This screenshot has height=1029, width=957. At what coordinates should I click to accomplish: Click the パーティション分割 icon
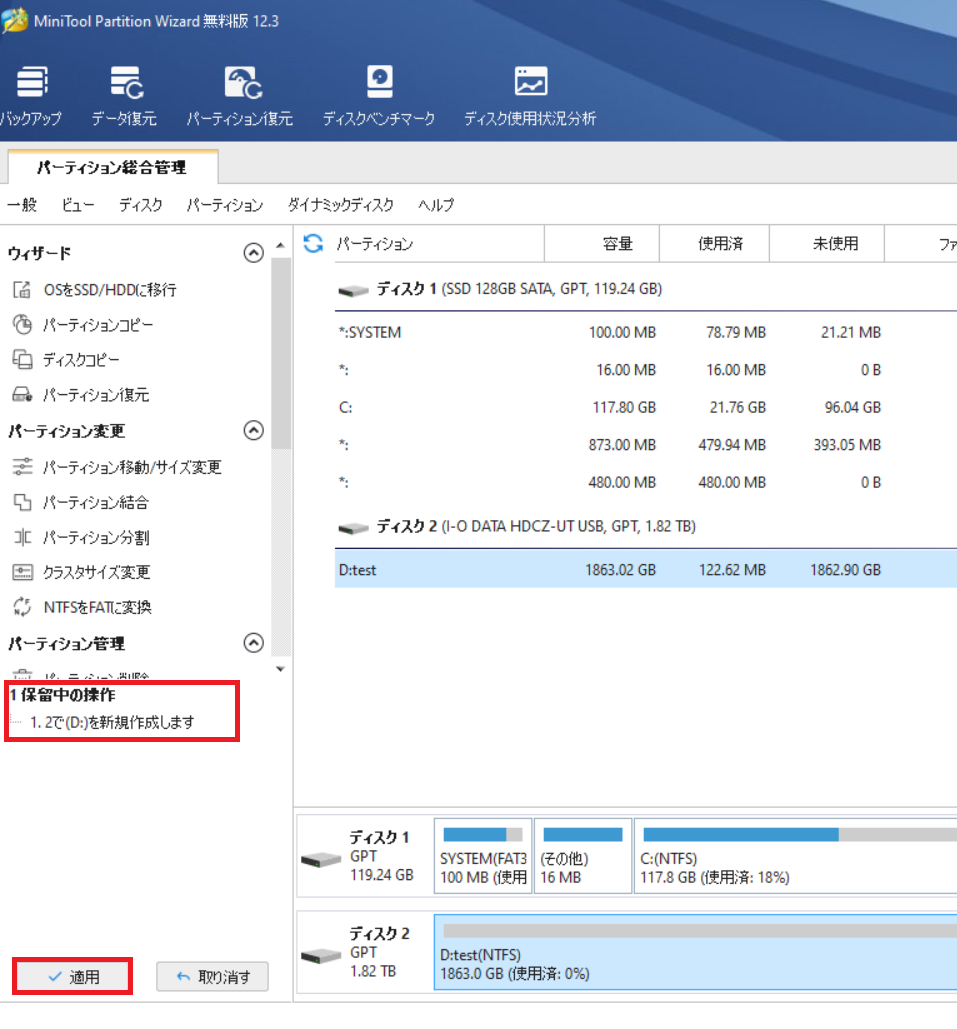pyautogui.click(x=22, y=537)
